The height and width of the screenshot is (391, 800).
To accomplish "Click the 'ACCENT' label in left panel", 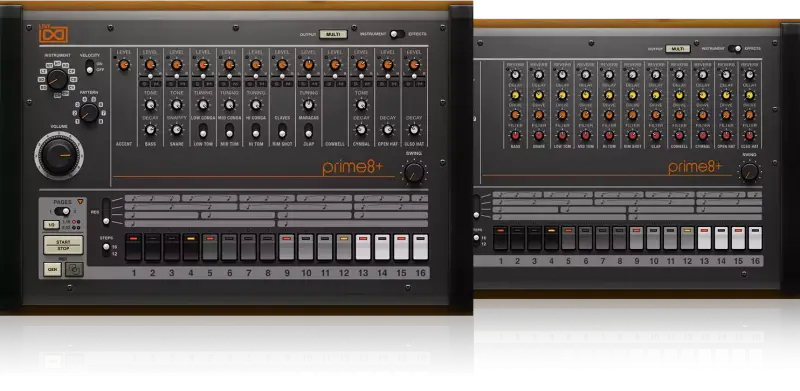I will click(x=123, y=144).
